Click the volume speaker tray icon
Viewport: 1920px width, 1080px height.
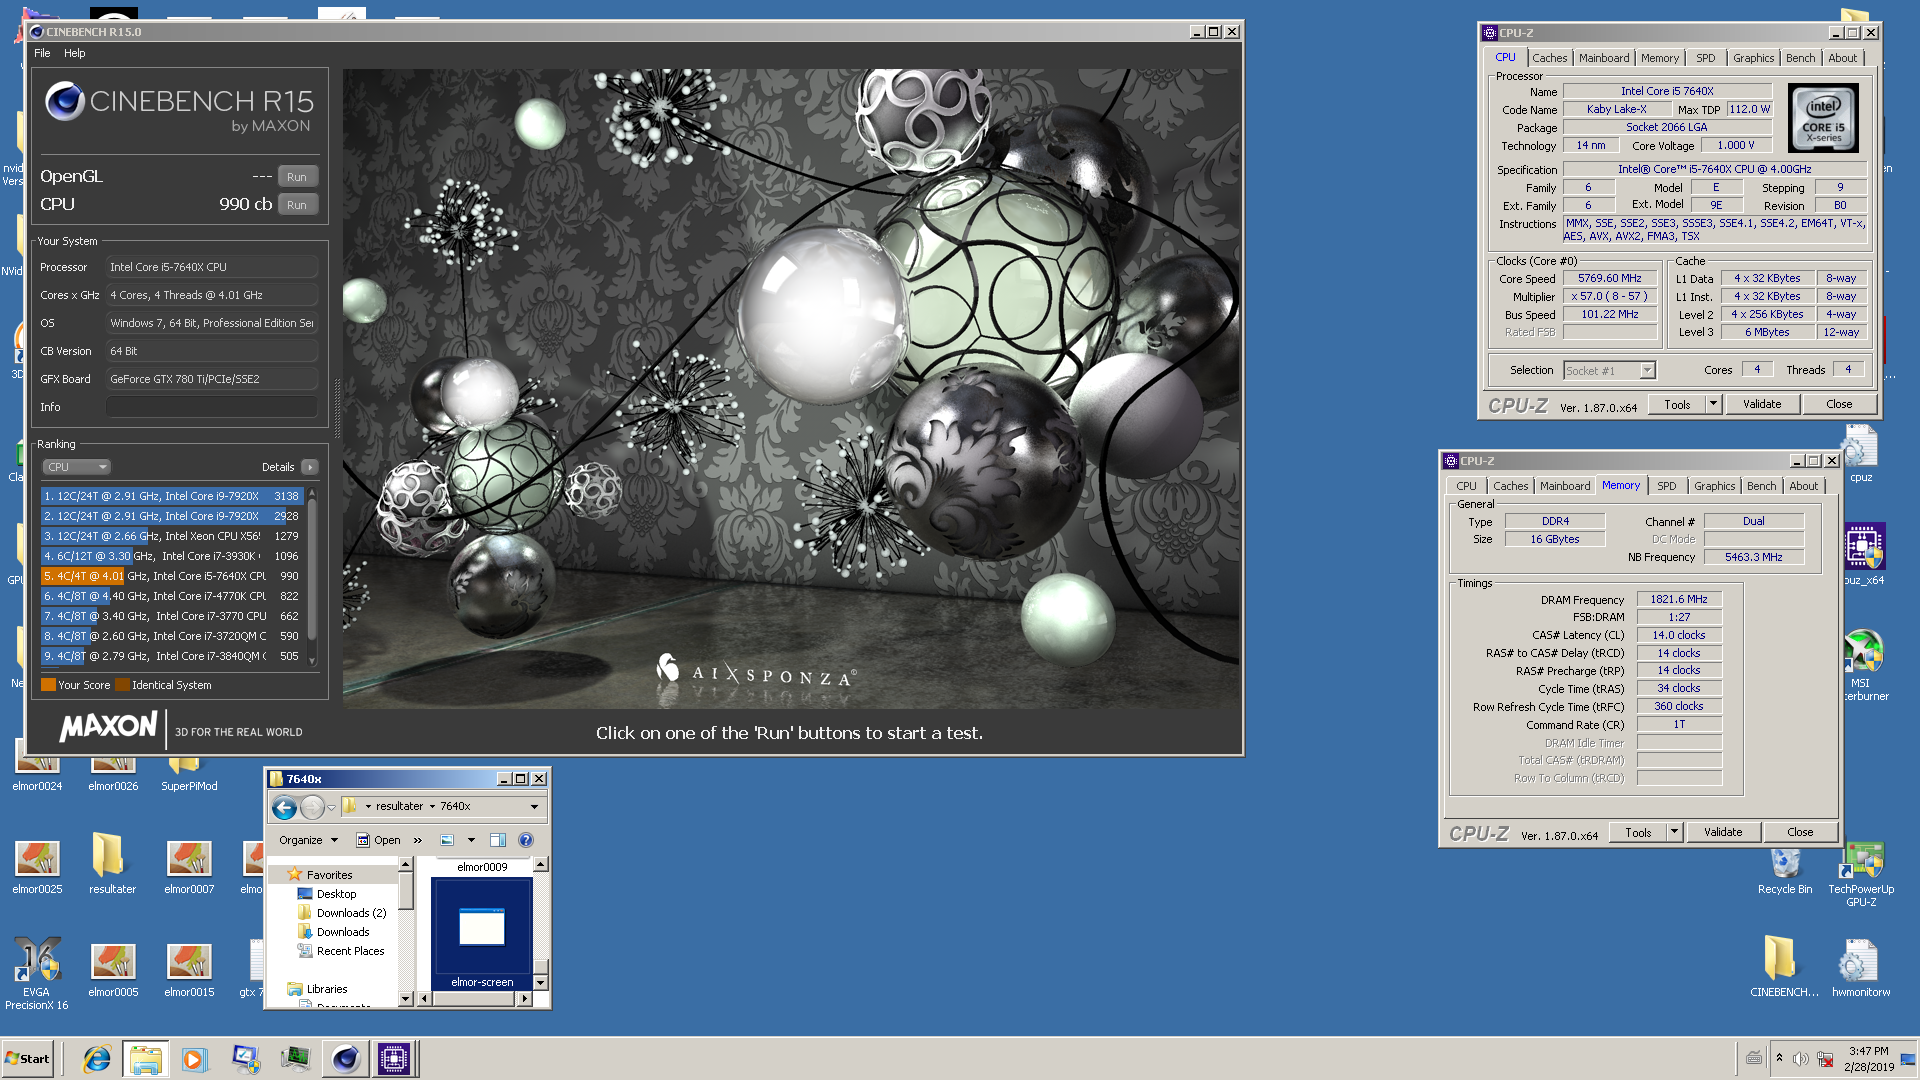click(1800, 1059)
